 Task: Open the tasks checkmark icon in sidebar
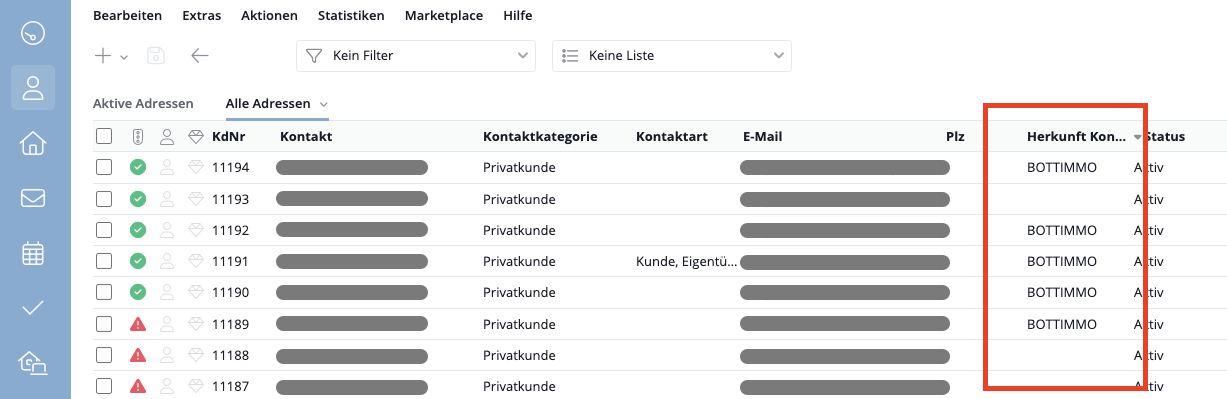[x=33, y=308]
